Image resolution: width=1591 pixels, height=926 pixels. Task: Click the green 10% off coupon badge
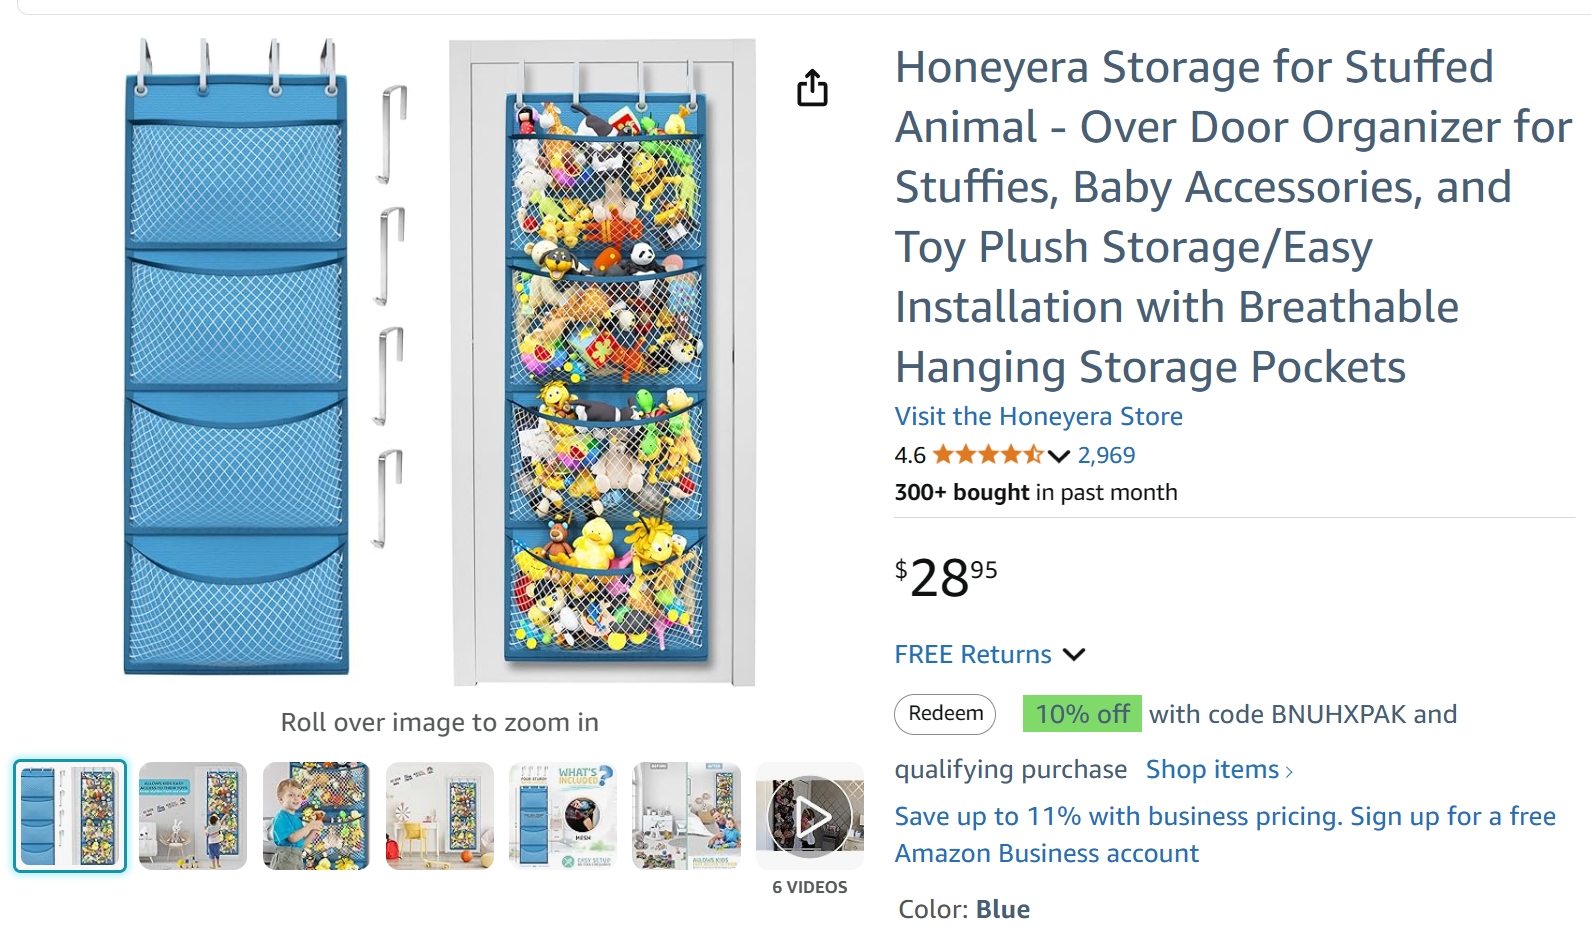[x=1081, y=714]
